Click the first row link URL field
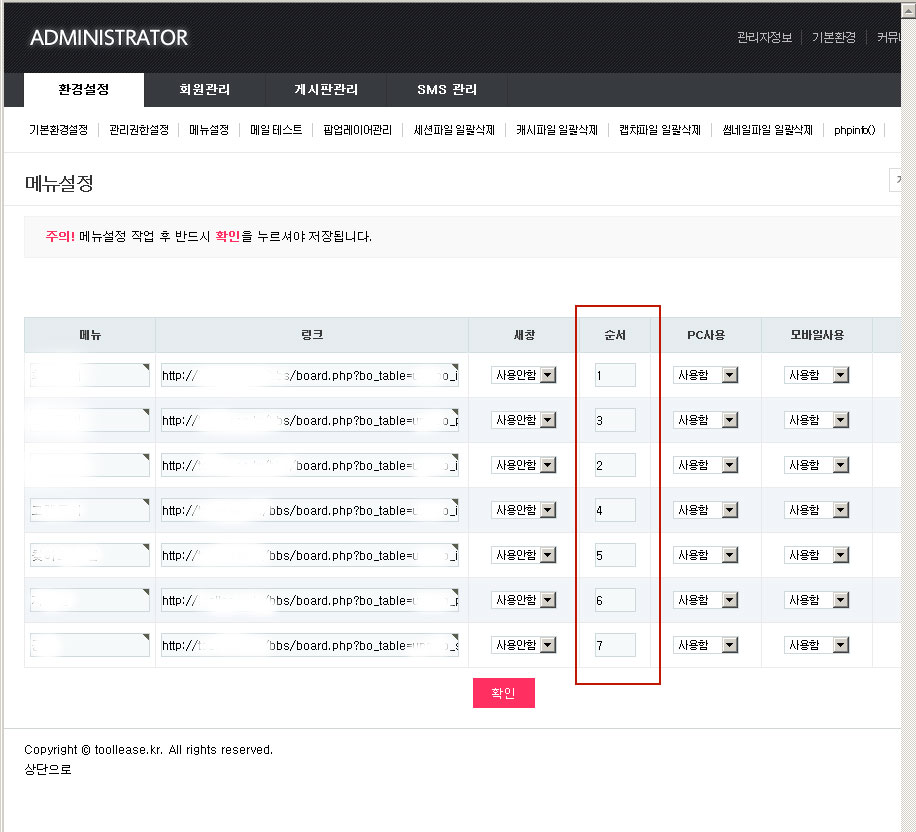 (309, 375)
